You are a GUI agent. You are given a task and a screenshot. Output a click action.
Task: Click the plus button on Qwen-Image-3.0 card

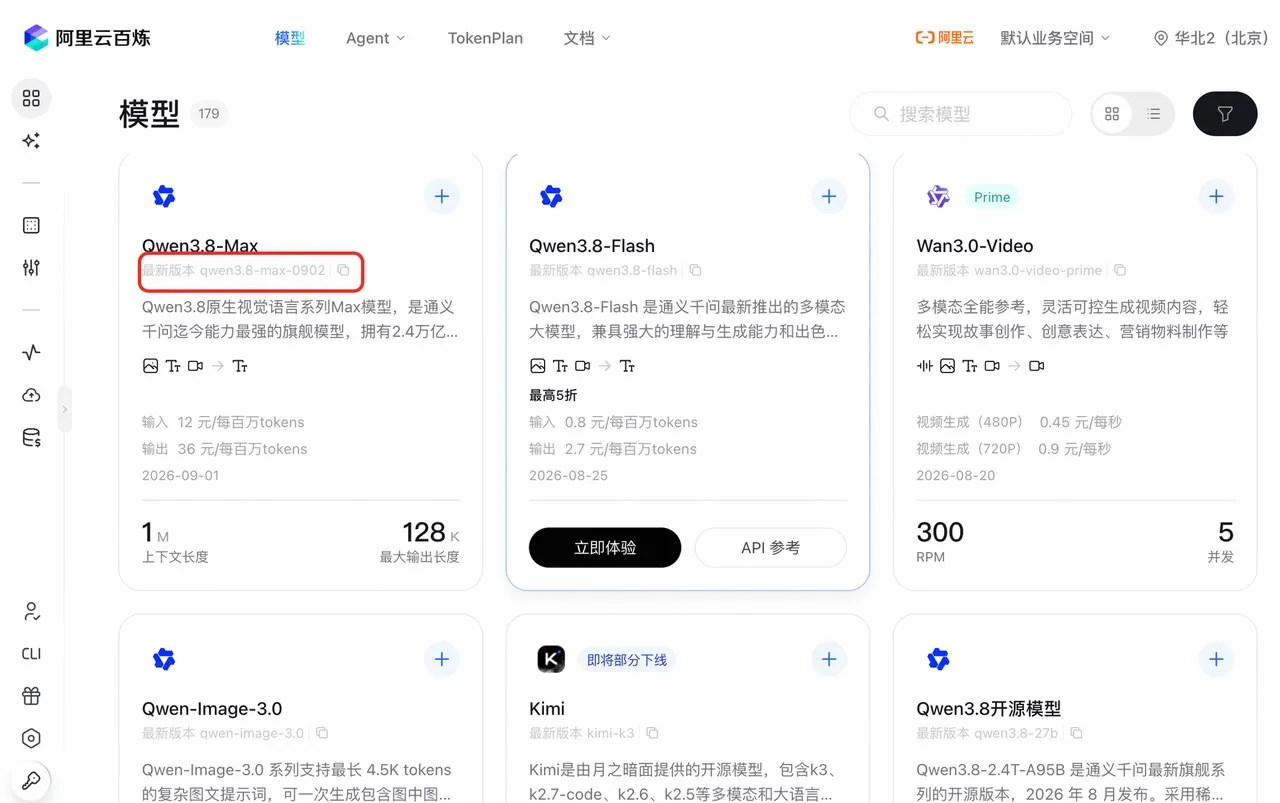(x=442, y=659)
